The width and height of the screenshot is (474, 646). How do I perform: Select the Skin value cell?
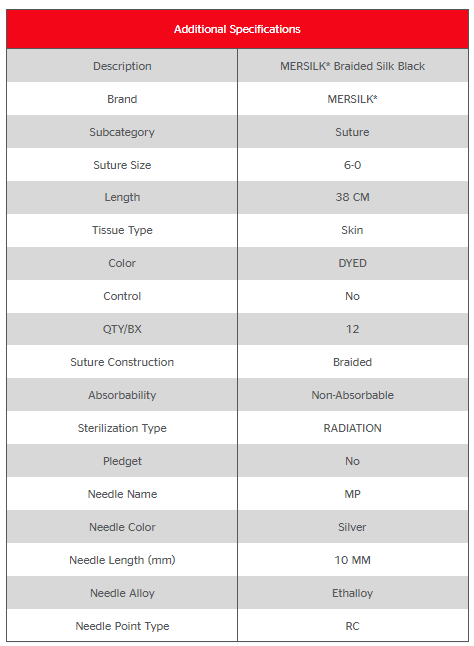pos(353,230)
